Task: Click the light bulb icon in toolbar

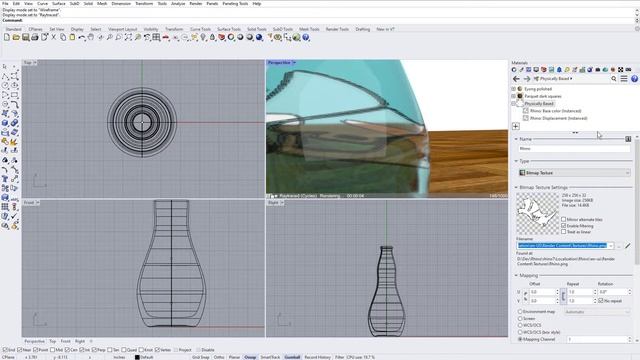Action: coord(203,38)
